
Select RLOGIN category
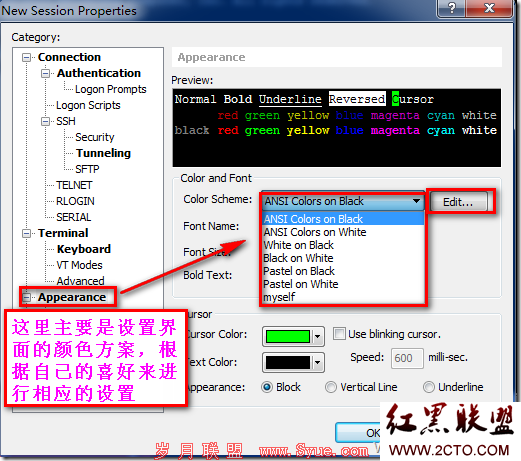pyautogui.click(x=75, y=201)
